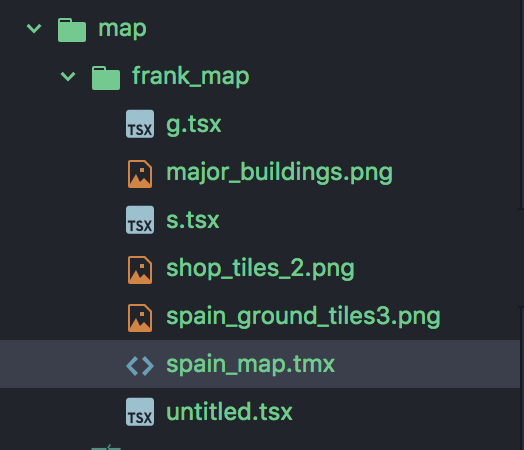Image resolution: width=524 pixels, height=450 pixels.
Task: Click the TSX icon beside untitled.tsx
Action: [140, 412]
